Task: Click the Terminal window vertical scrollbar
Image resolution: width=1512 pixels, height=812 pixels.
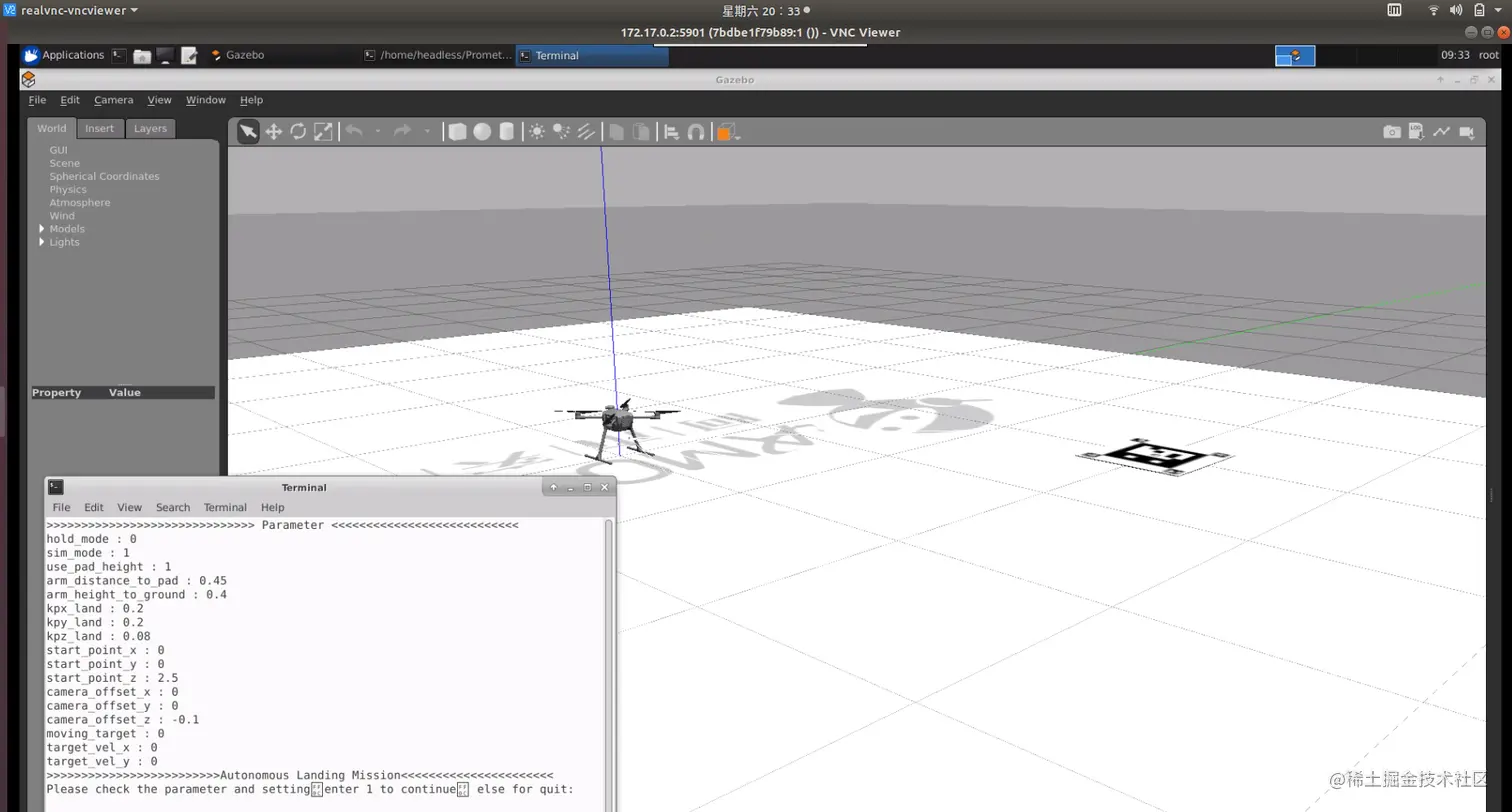Action: click(x=609, y=665)
